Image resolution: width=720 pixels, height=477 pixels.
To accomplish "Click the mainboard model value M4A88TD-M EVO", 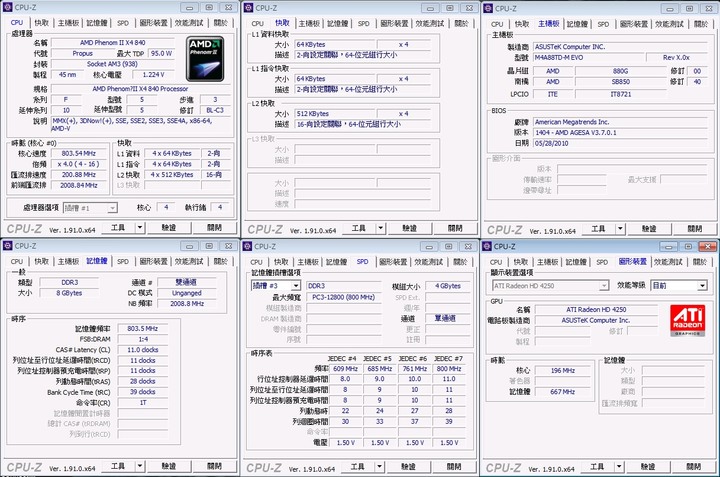I will (x=588, y=57).
